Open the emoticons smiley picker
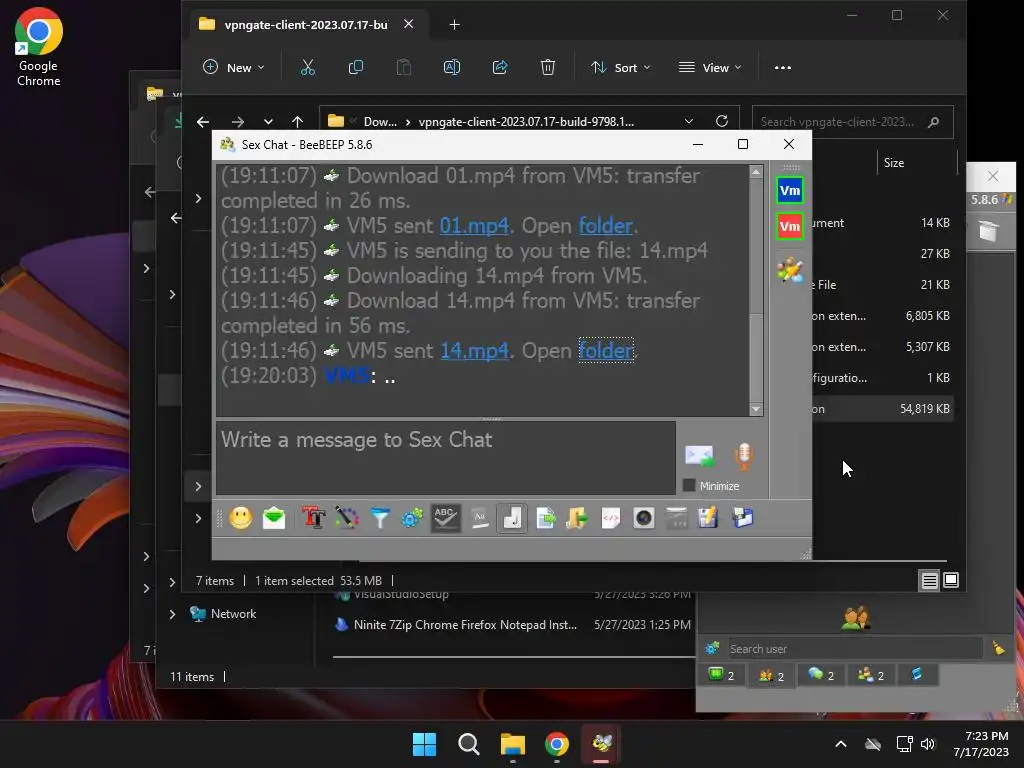The width and height of the screenshot is (1024, 768). click(x=240, y=519)
